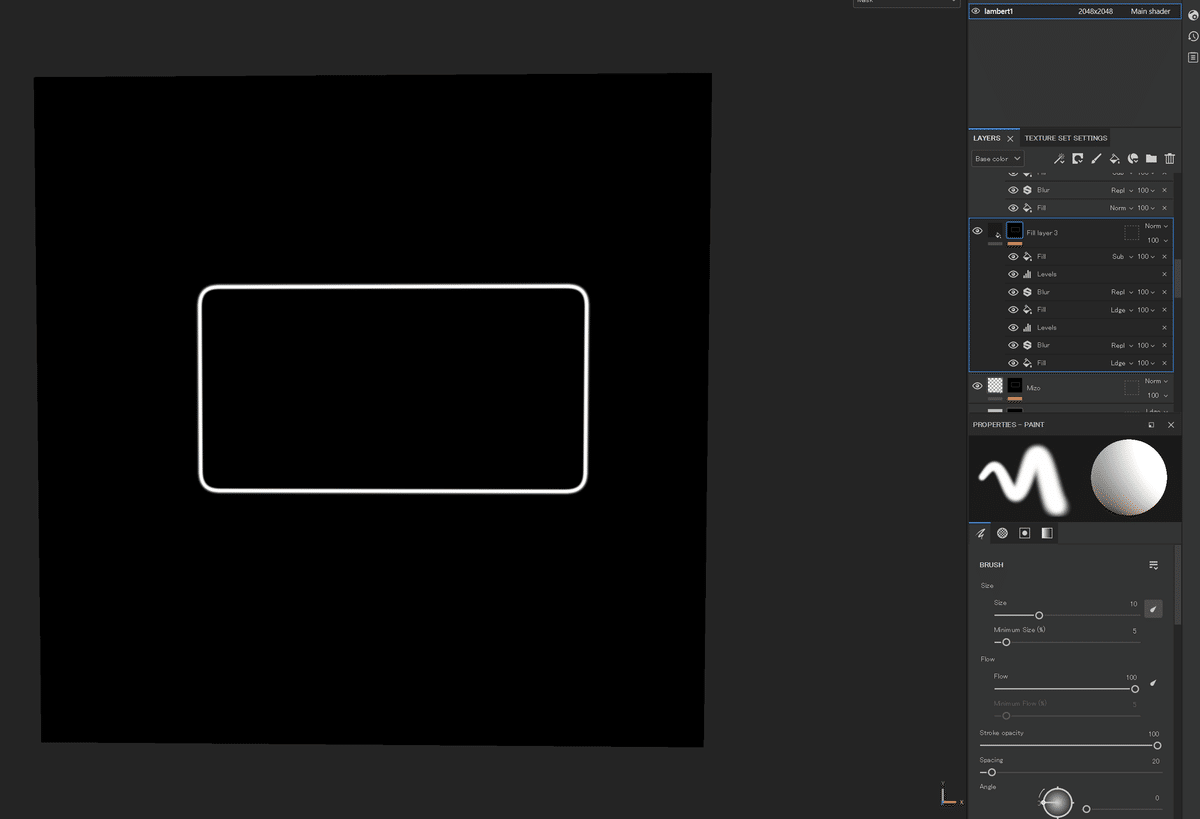This screenshot has height=819, width=1200.
Task: Toggle visibility of the Fill Sub effect
Action: (x=1013, y=256)
